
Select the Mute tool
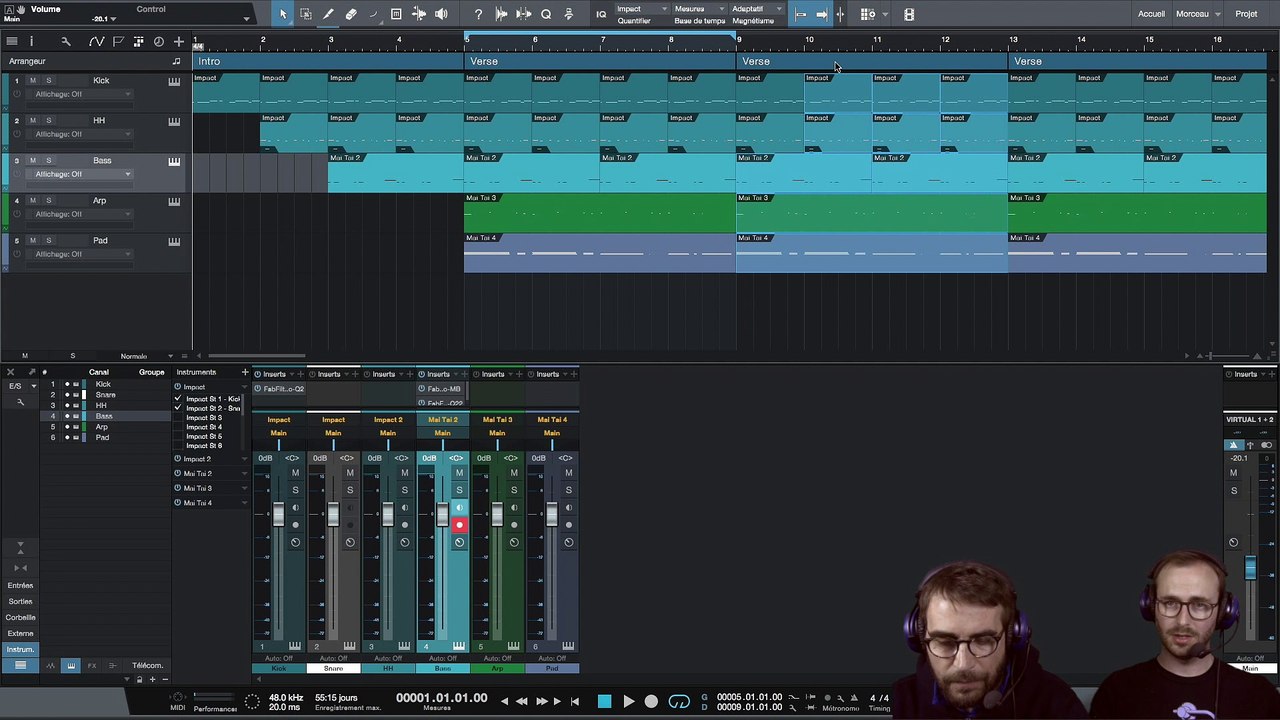(x=396, y=14)
